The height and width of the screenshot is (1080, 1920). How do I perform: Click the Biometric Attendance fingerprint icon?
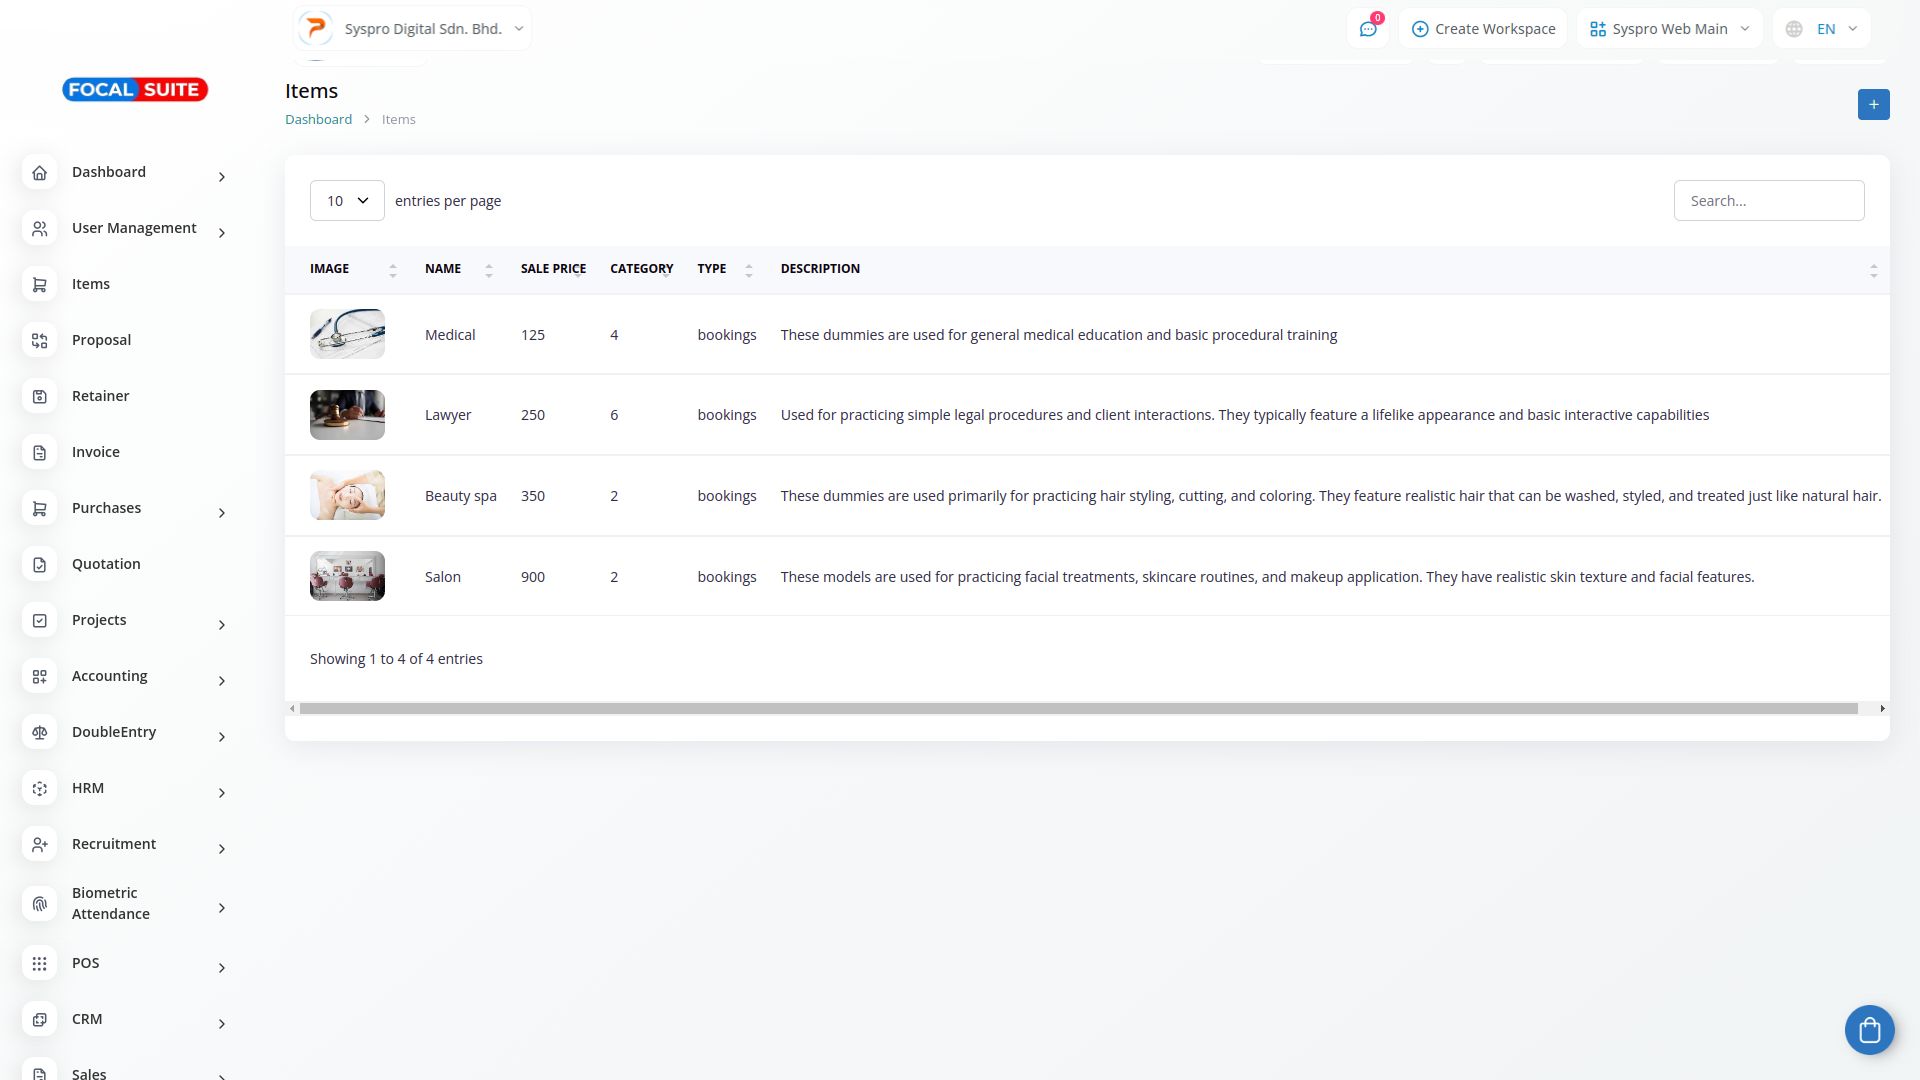point(40,904)
